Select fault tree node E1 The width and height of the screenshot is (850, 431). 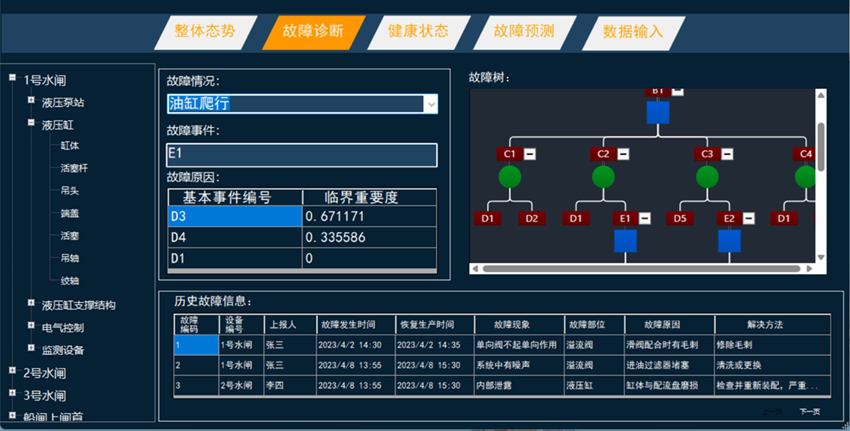pyautogui.click(x=625, y=218)
